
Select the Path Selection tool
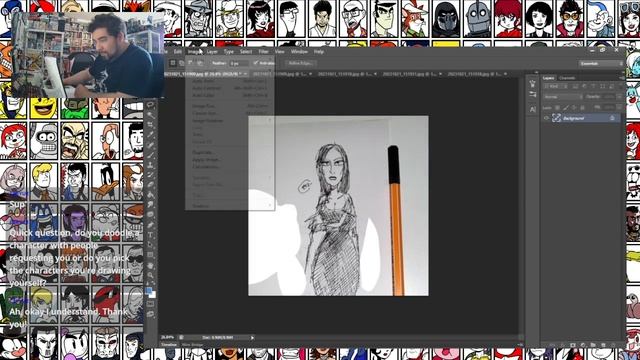[x=150, y=244]
